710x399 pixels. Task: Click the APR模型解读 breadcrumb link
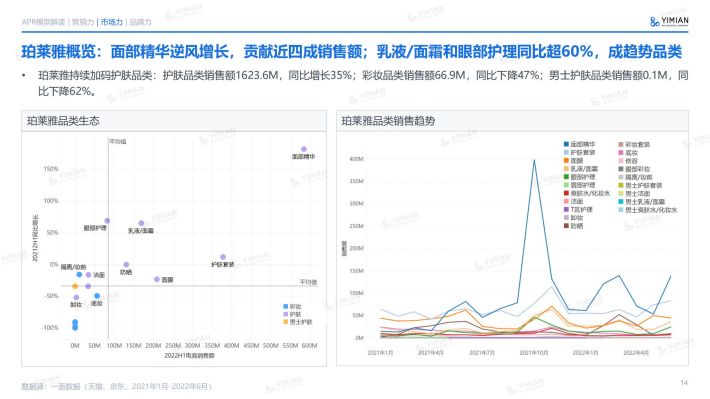43,22
